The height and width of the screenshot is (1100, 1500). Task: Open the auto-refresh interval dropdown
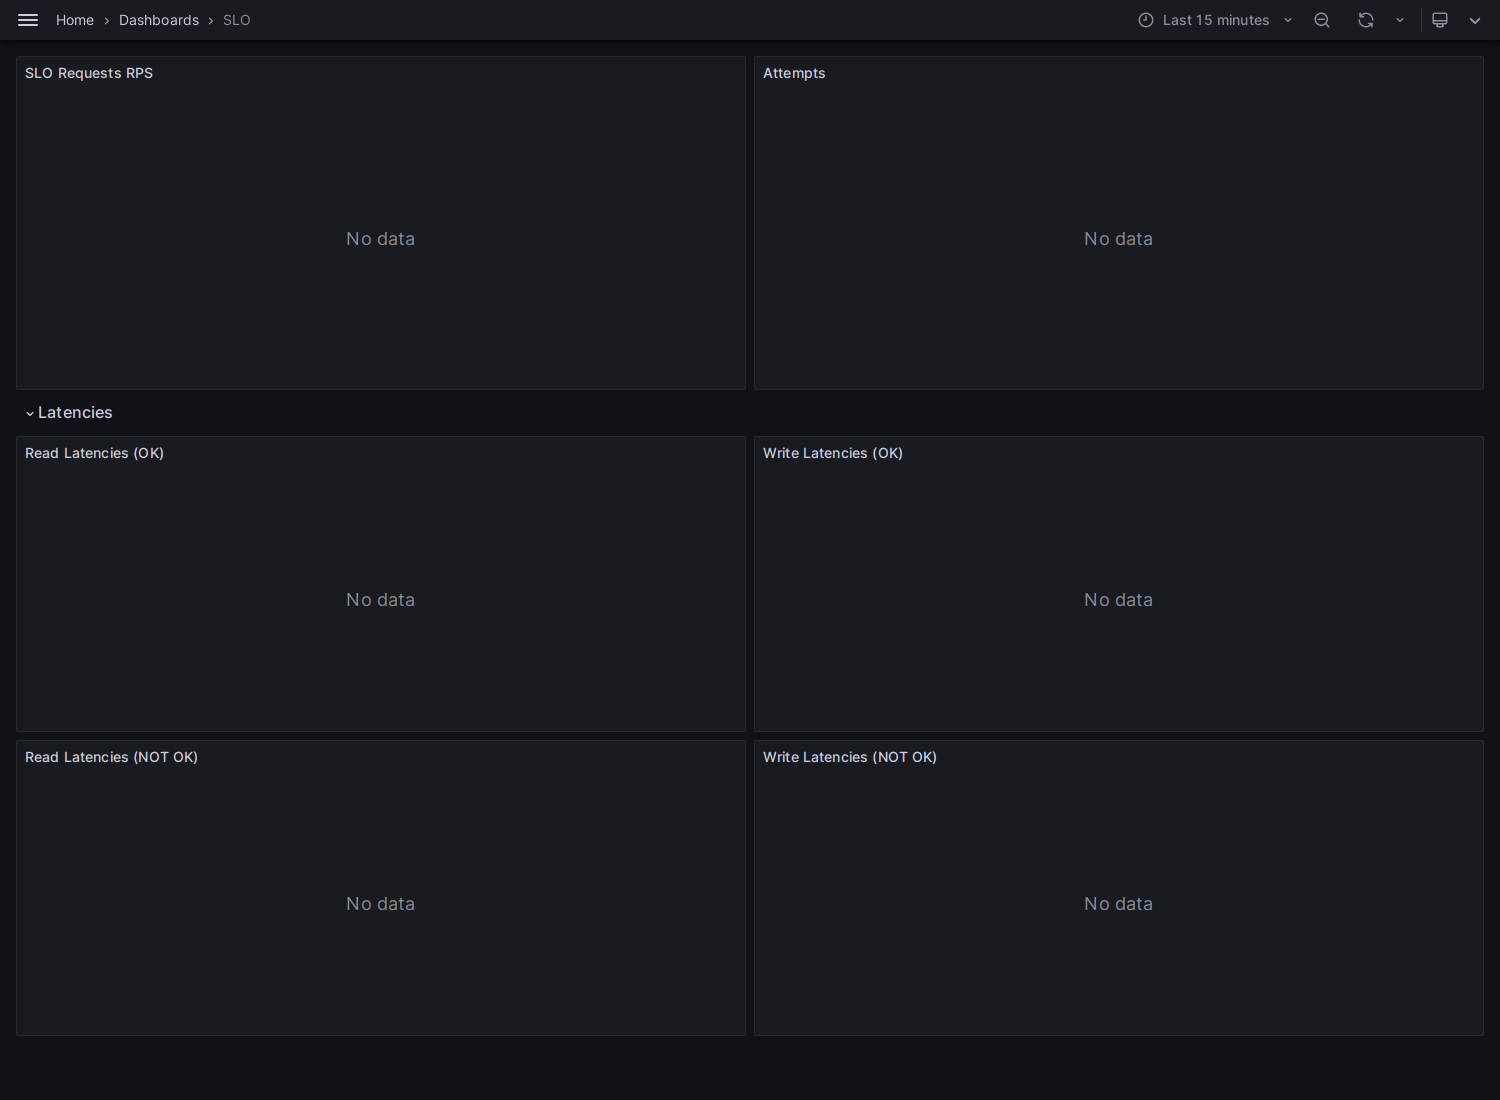point(1400,20)
